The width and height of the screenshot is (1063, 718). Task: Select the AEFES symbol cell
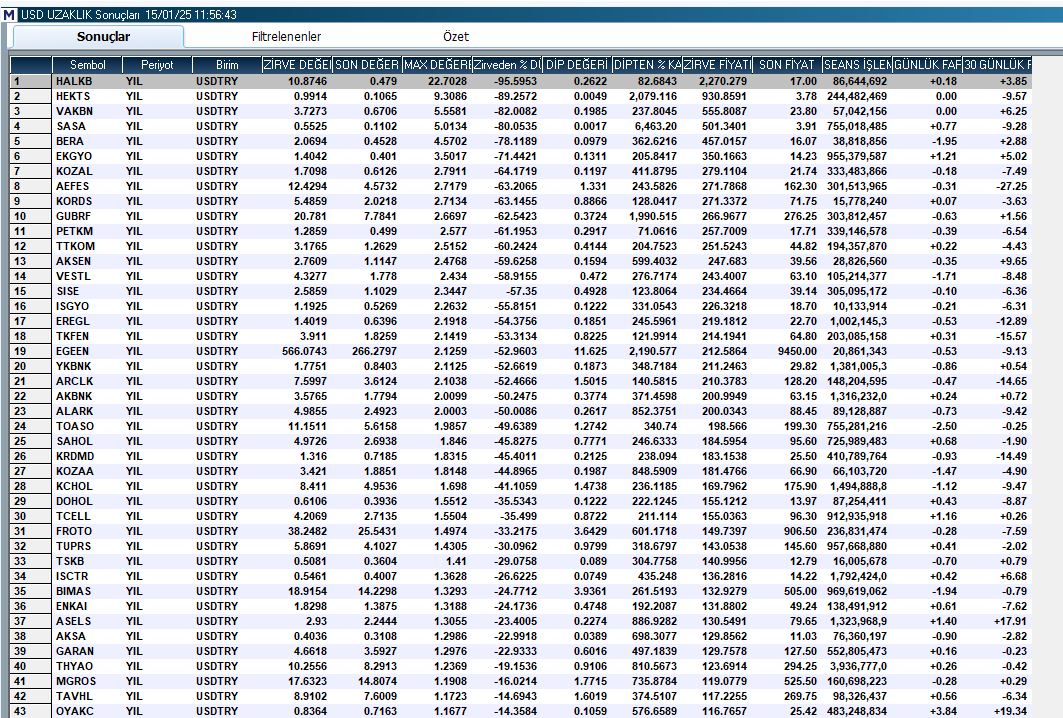(x=87, y=186)
